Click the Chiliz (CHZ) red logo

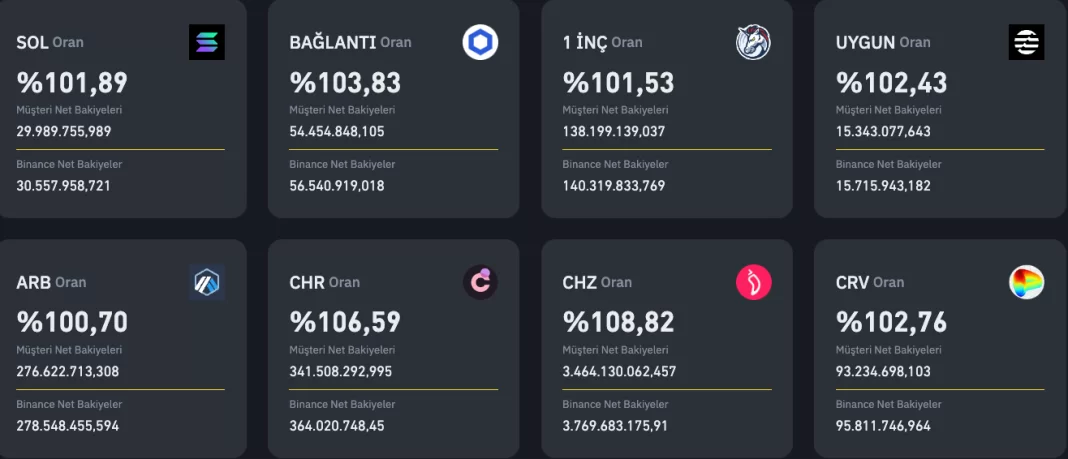pyautogui.click(x=753, y=283)
